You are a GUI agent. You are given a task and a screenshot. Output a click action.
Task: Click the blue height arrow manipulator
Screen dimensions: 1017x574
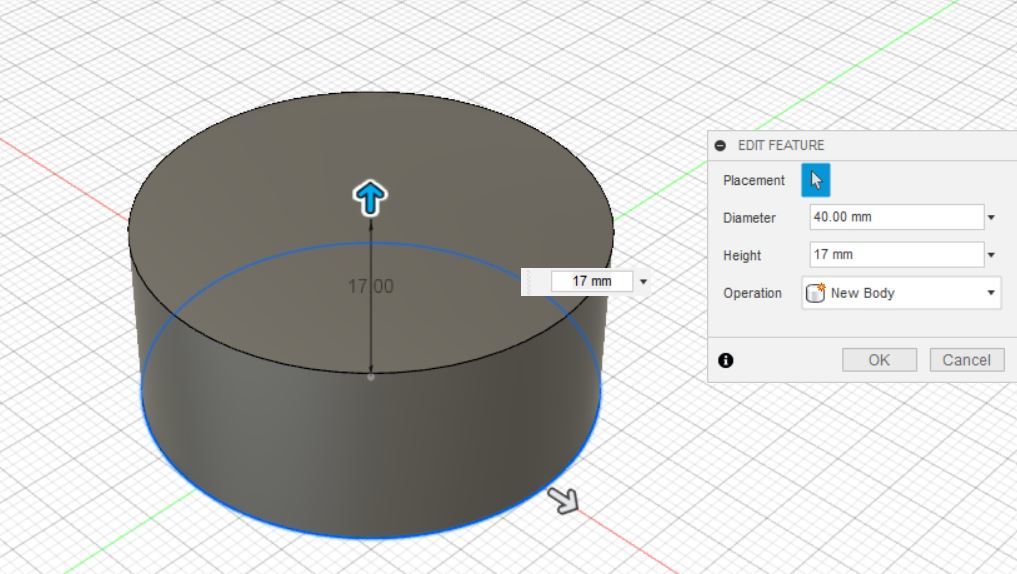coord(370,198)
